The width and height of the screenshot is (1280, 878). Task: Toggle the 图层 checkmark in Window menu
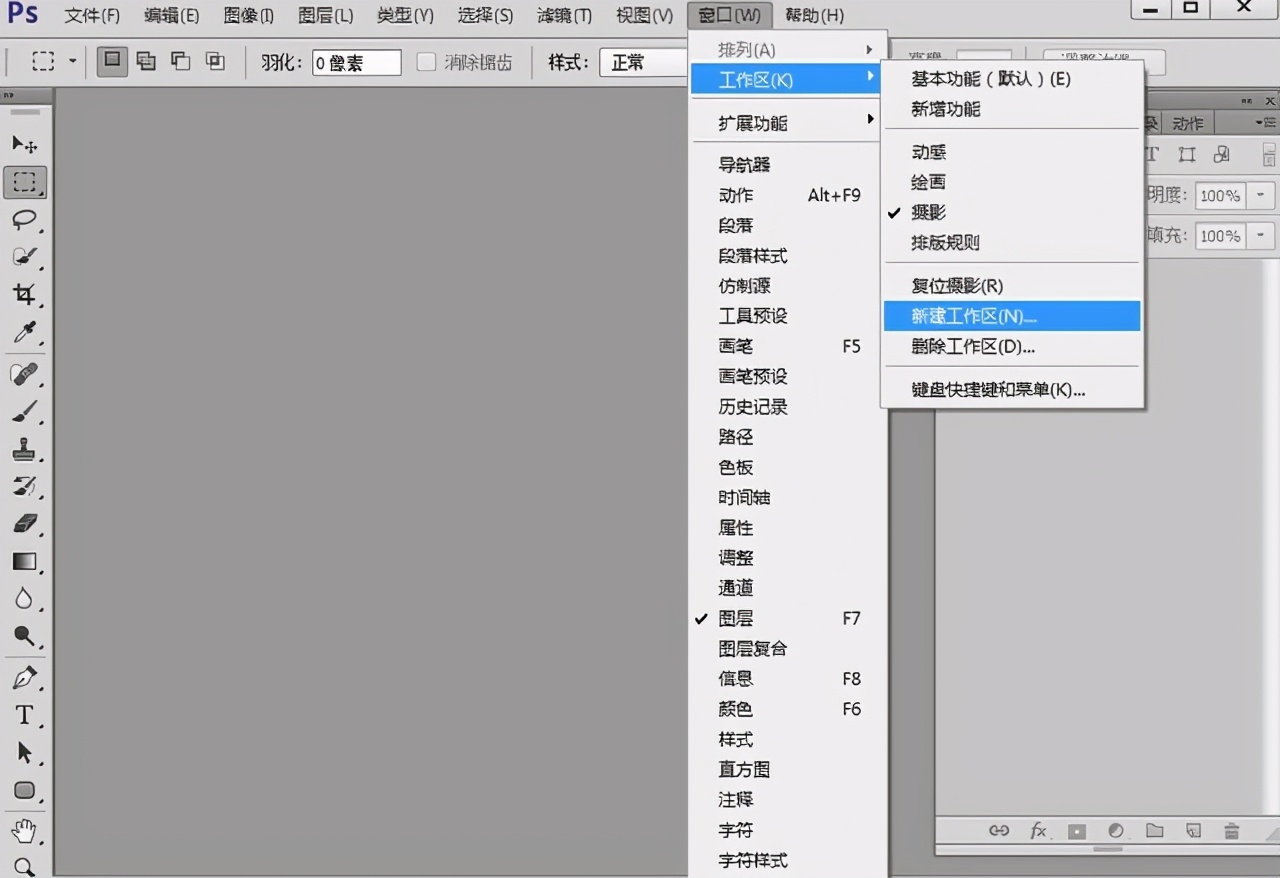703,618
